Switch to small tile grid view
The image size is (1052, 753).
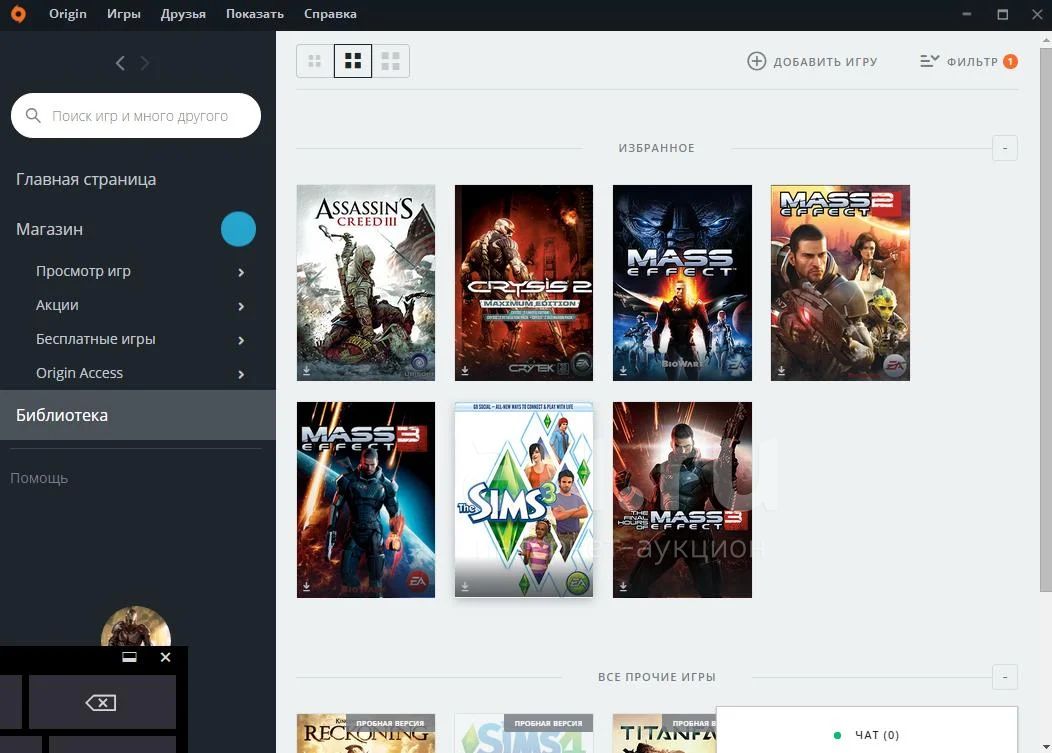pos(315,61)
